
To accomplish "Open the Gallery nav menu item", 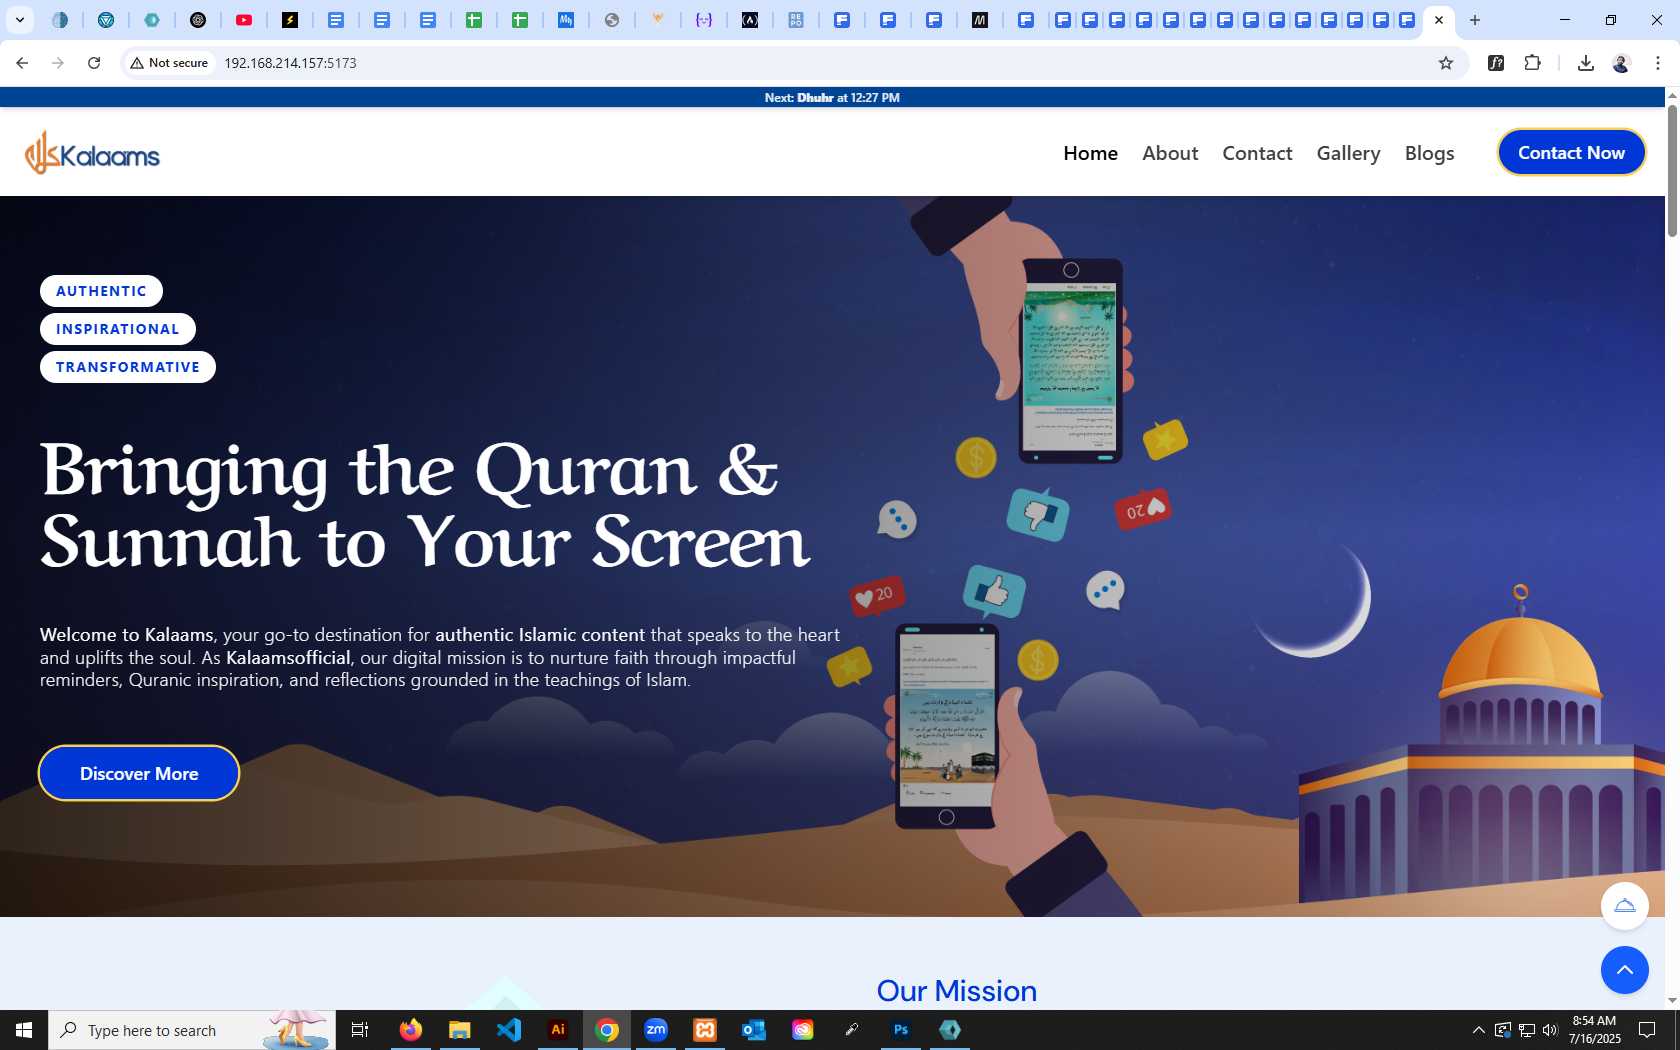I will [x=1348, y=153].
